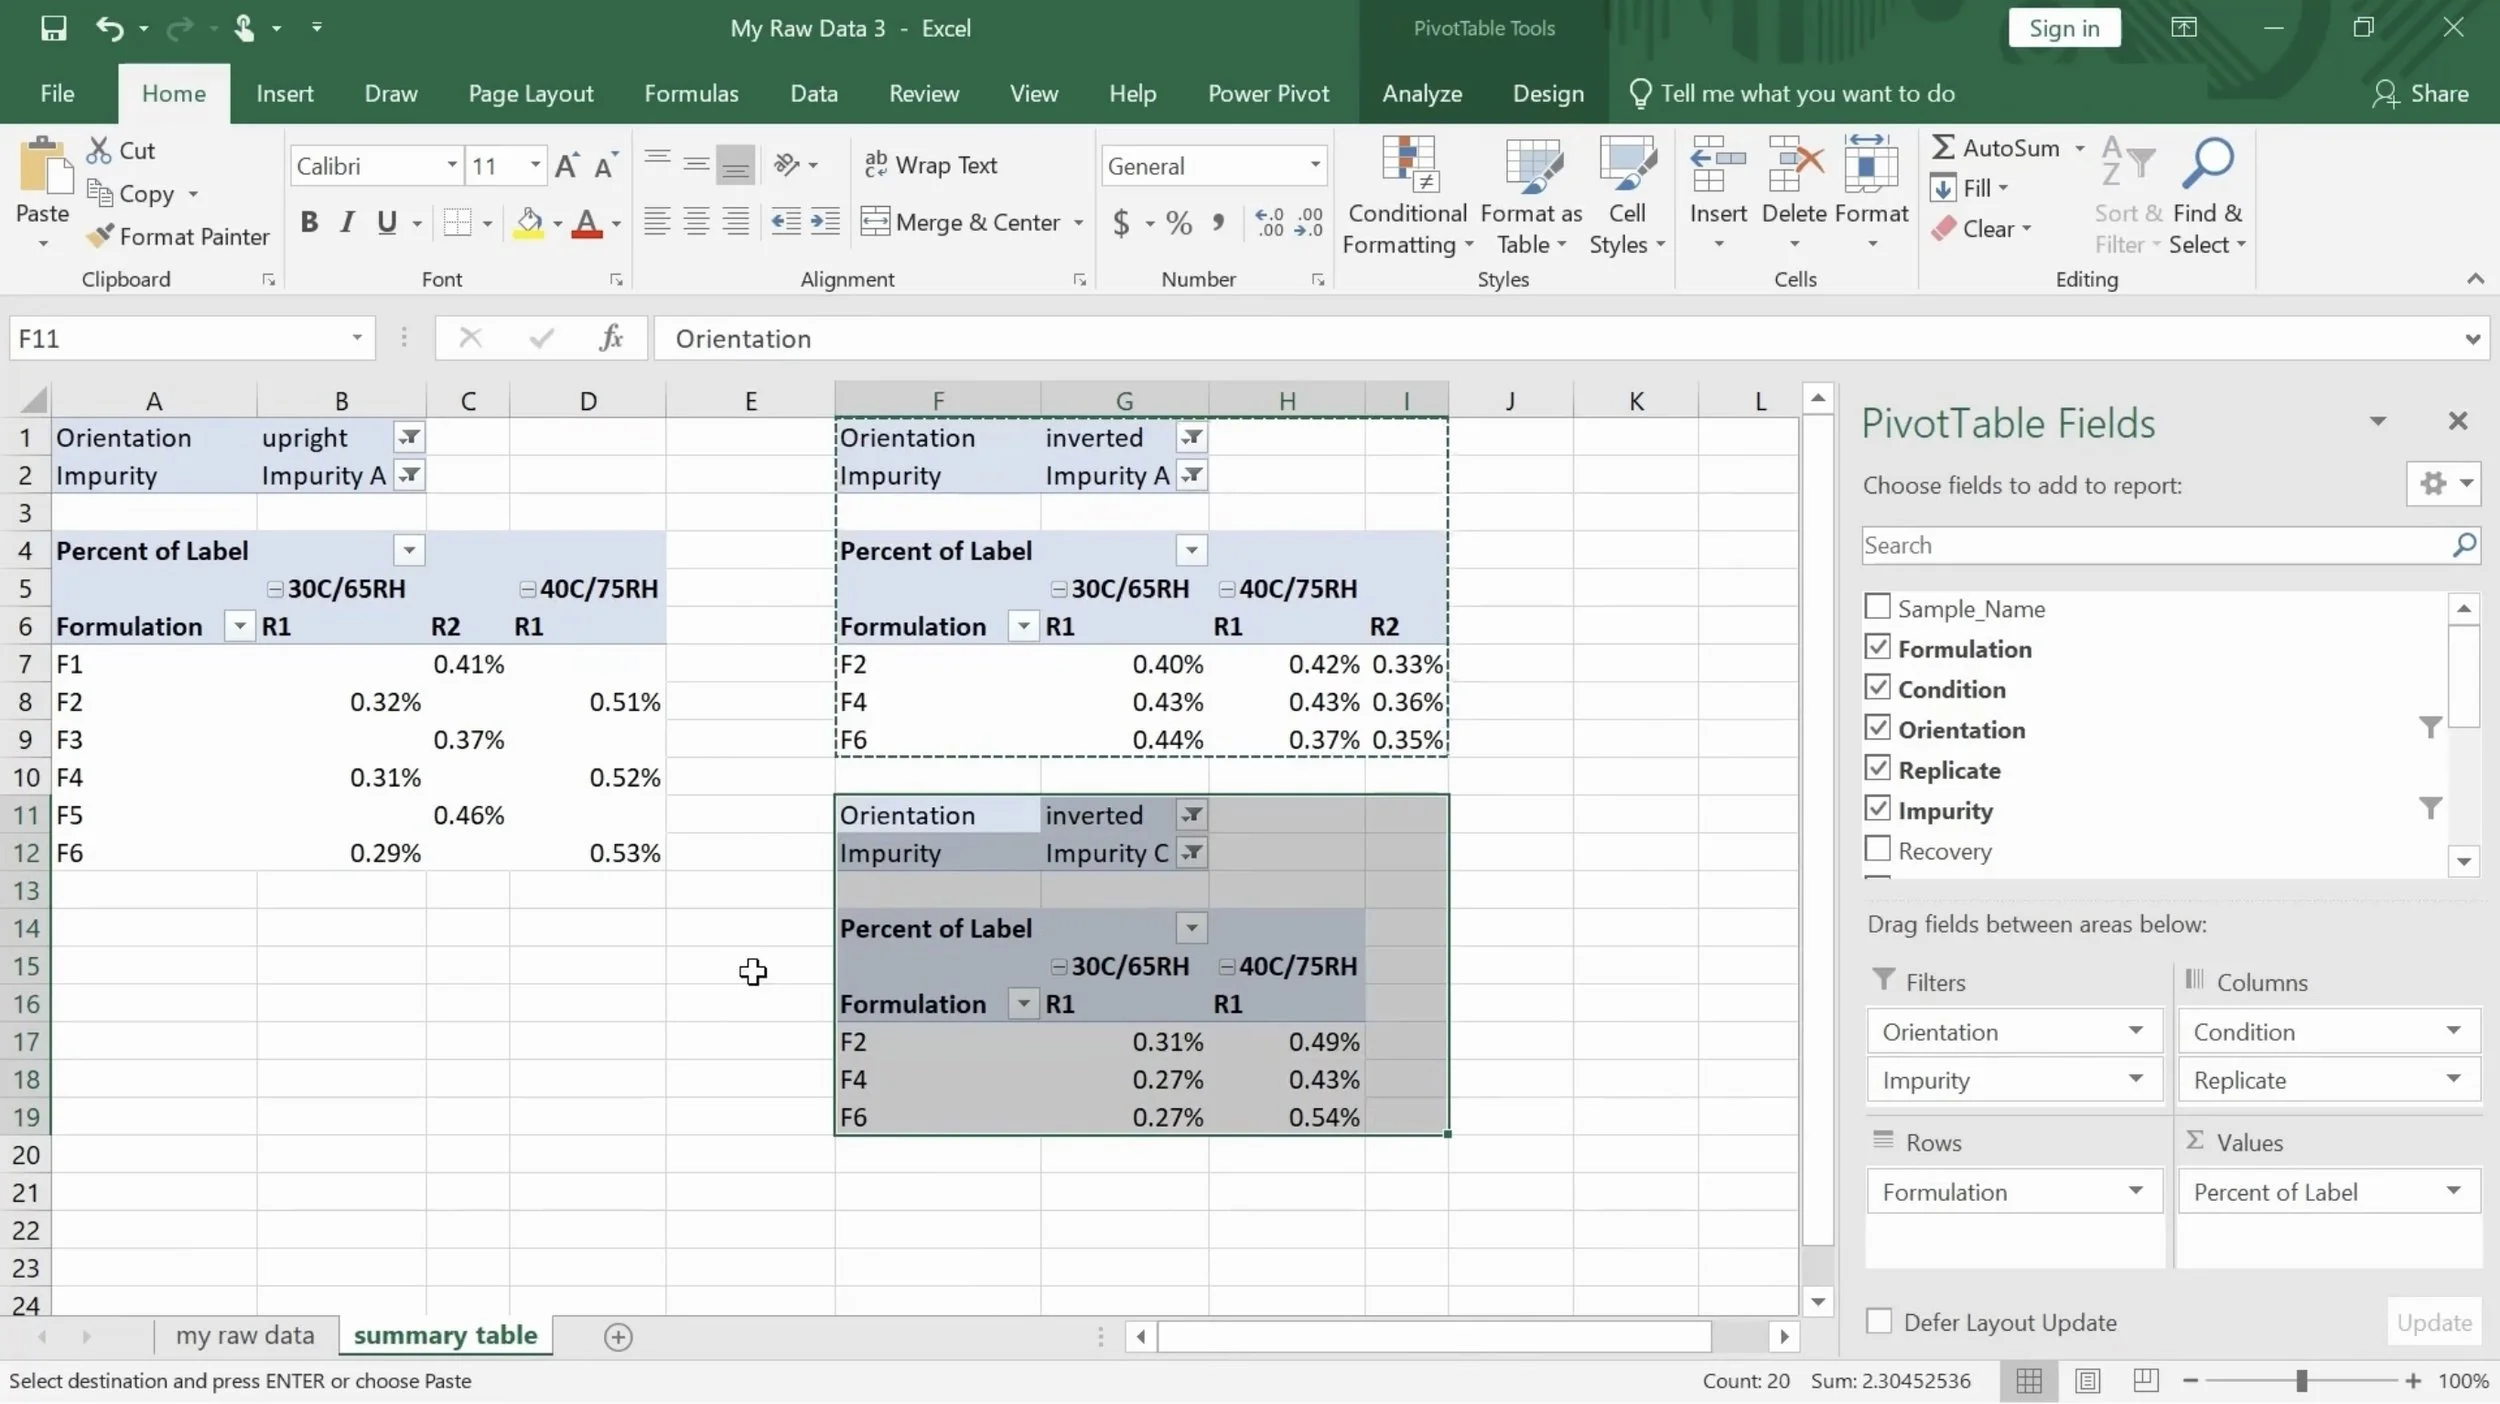Screen dimensions: 2500x1404
Task: Click the Sign in button
Action: click(2063, 28)
